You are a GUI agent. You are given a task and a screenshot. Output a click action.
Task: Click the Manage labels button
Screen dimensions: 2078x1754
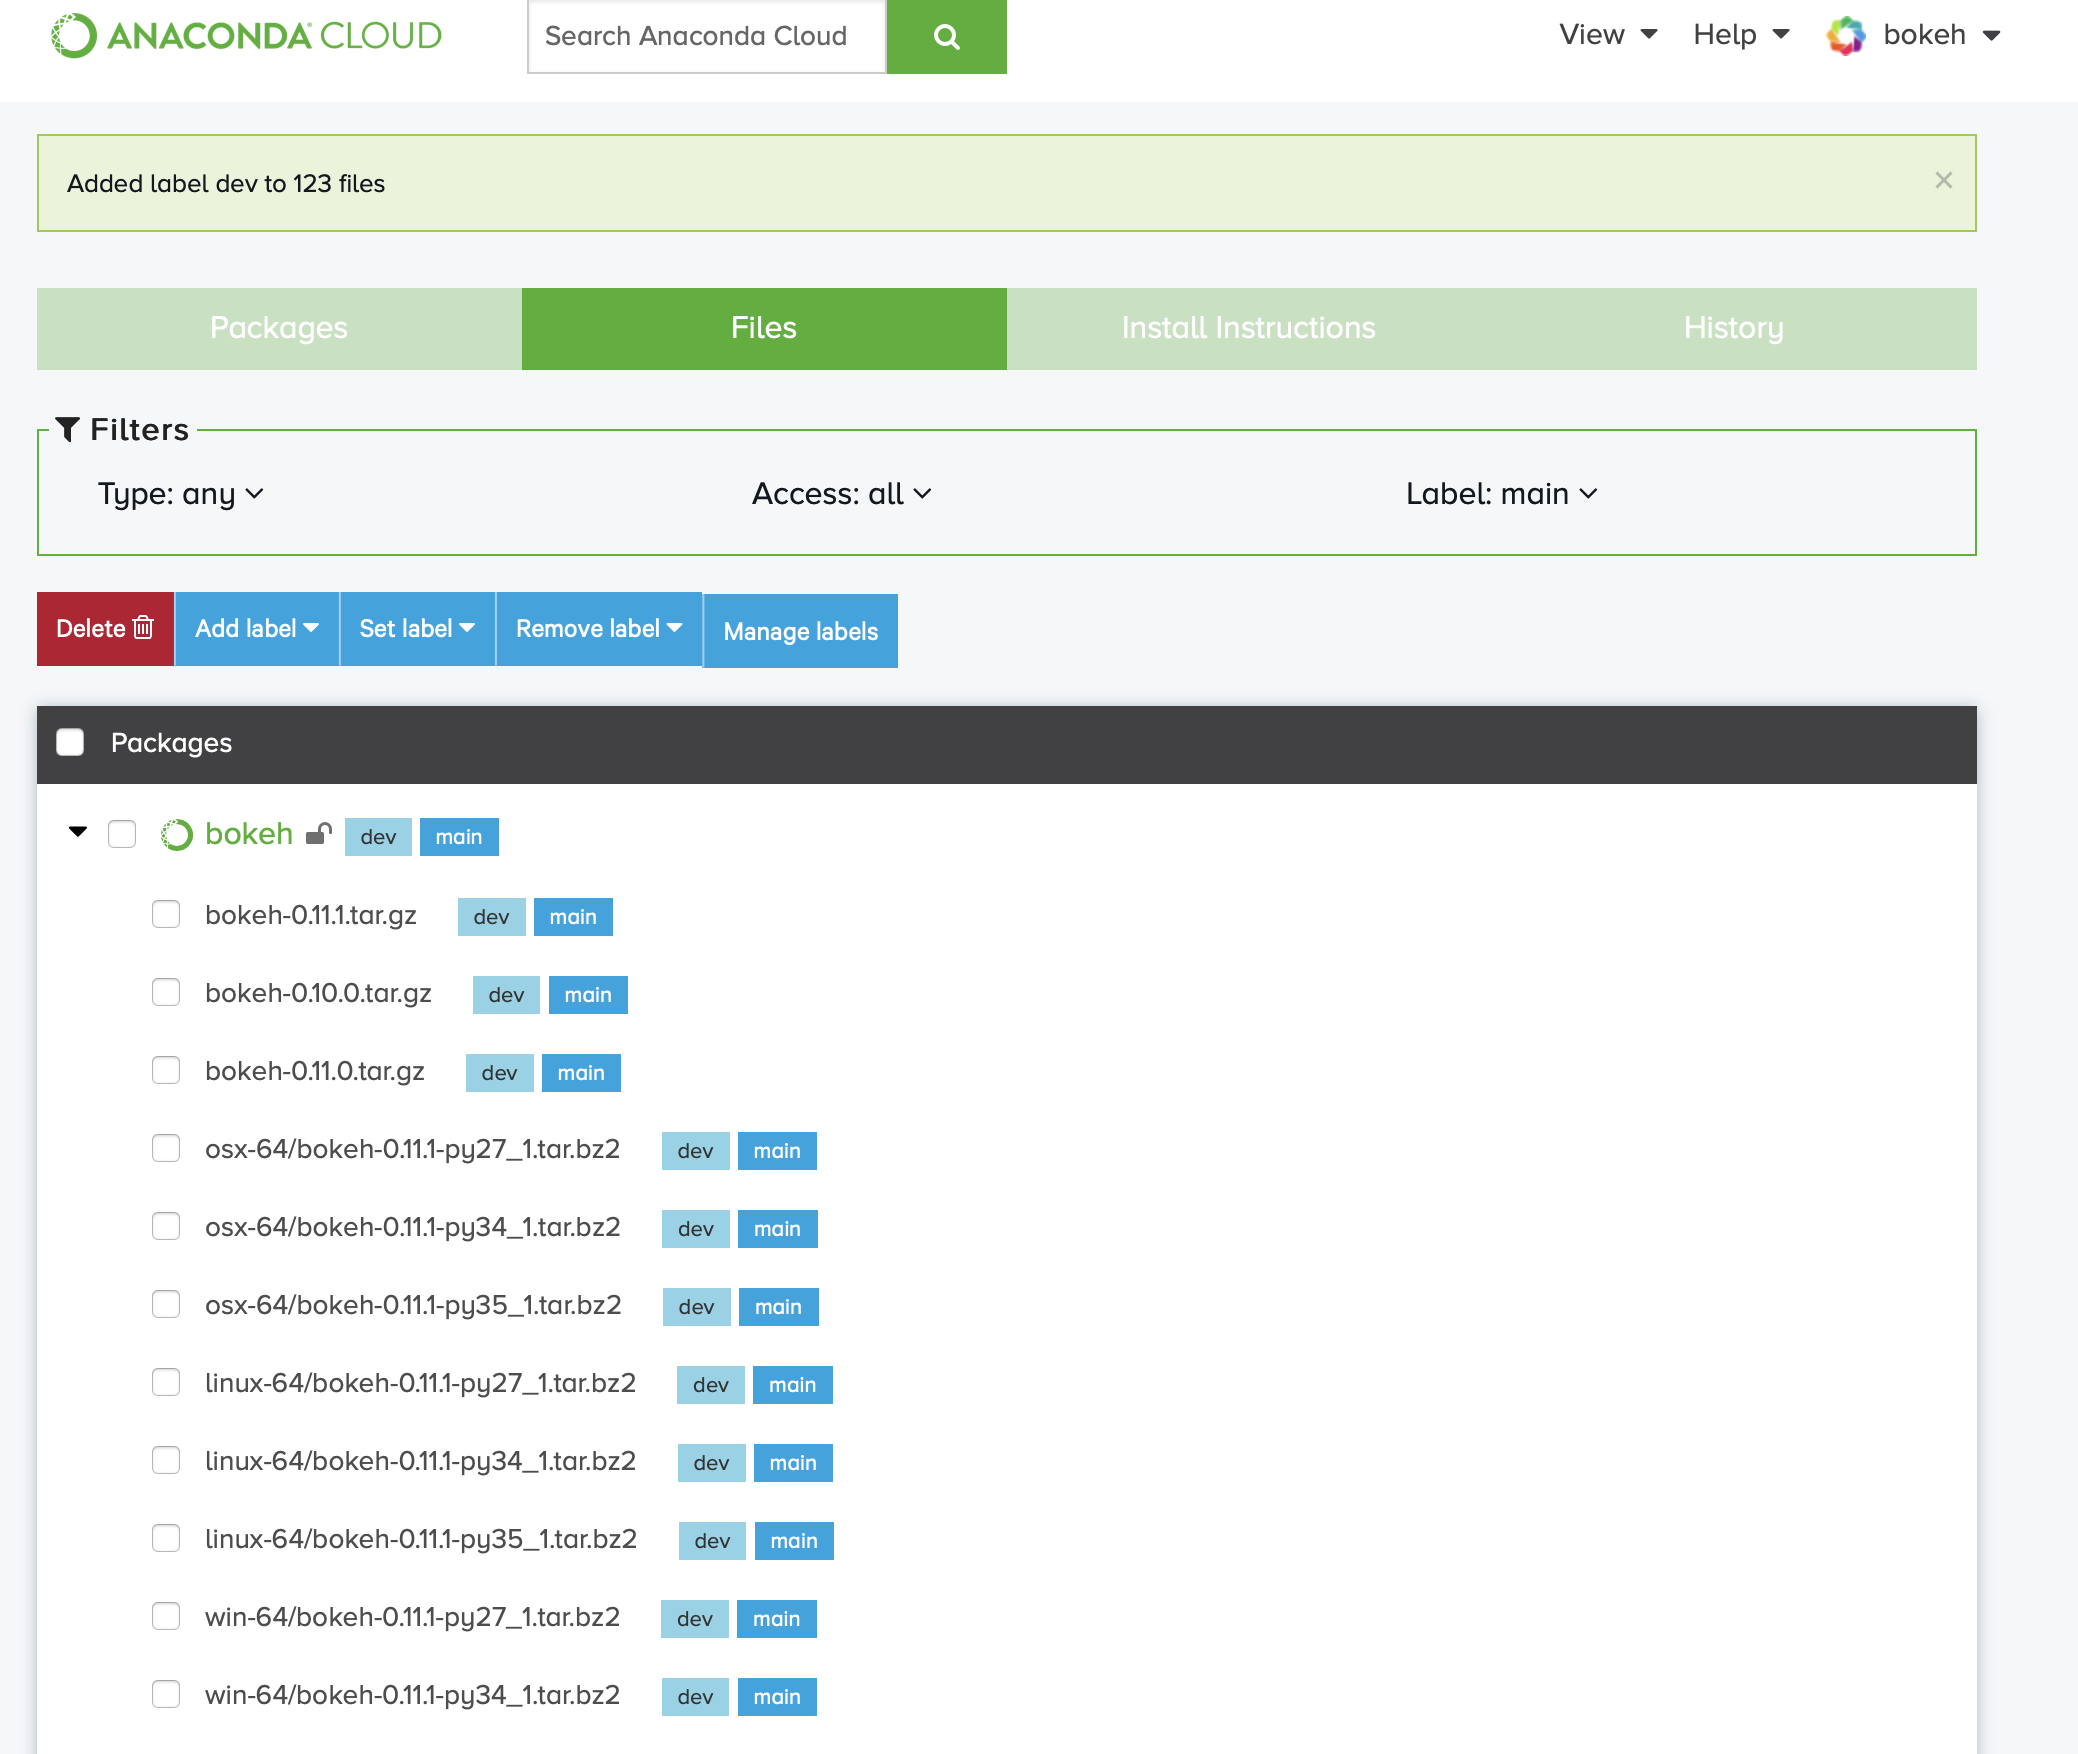pyautogui.click(x=800, y=630)
